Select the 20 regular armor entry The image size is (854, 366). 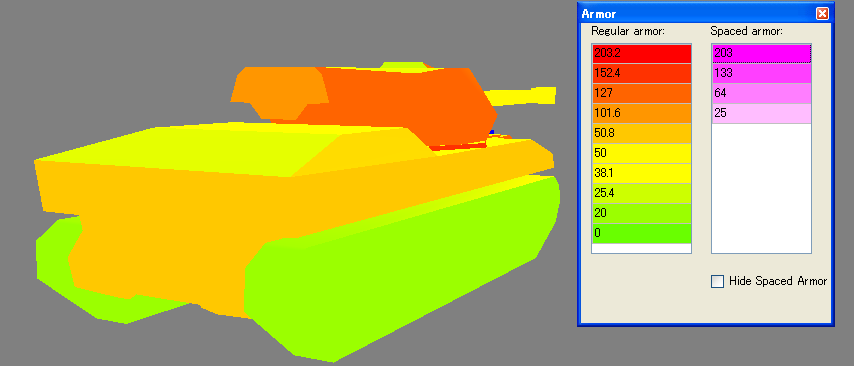[x=642, y=214]
